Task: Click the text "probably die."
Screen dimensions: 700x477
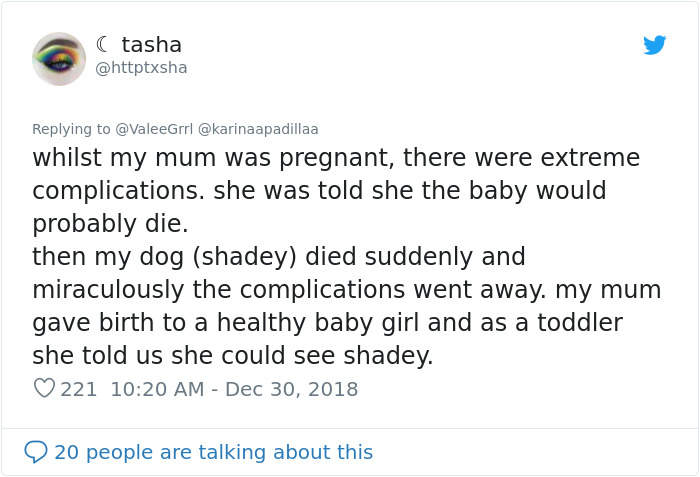Action: pos(110,223)
